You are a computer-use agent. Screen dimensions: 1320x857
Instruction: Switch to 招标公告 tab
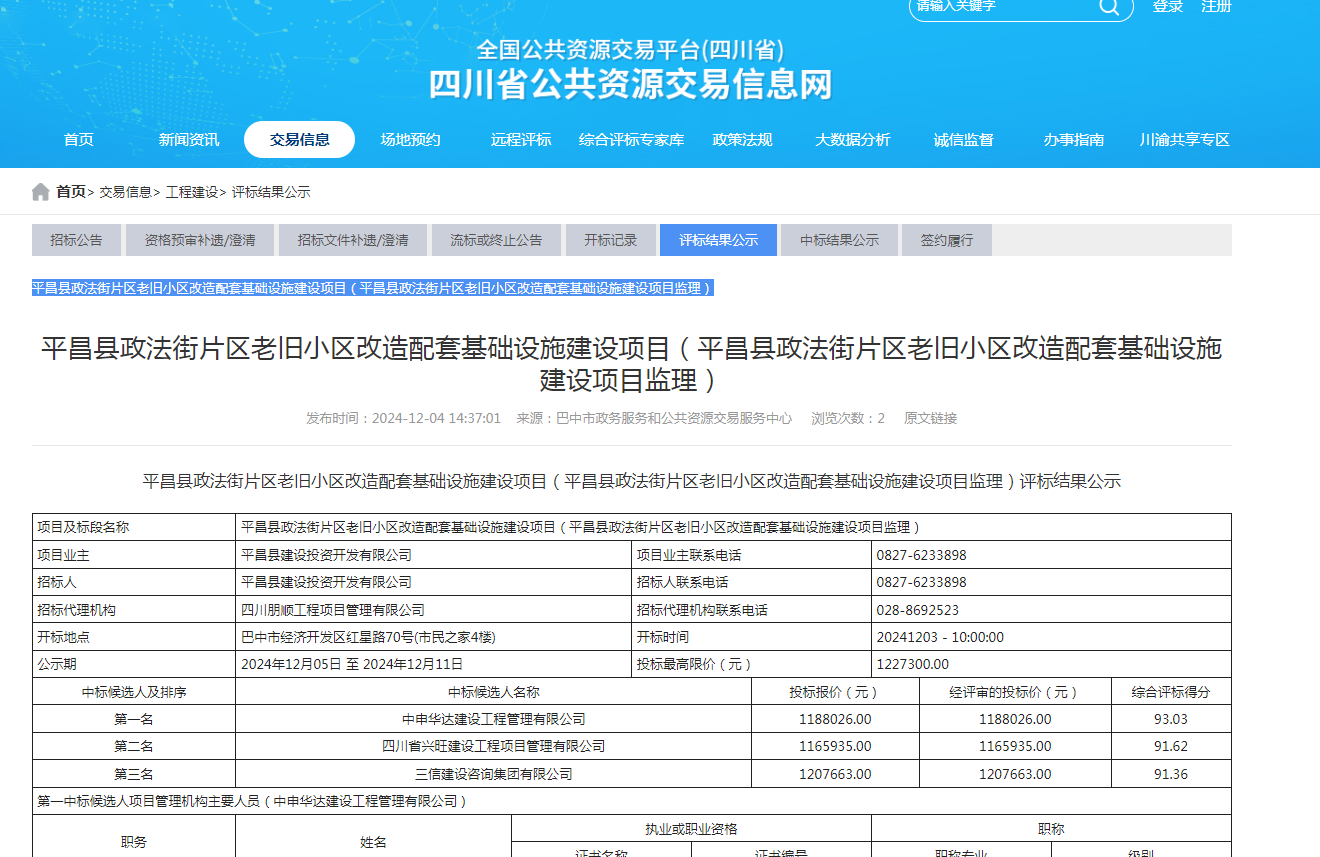(76, 240)
